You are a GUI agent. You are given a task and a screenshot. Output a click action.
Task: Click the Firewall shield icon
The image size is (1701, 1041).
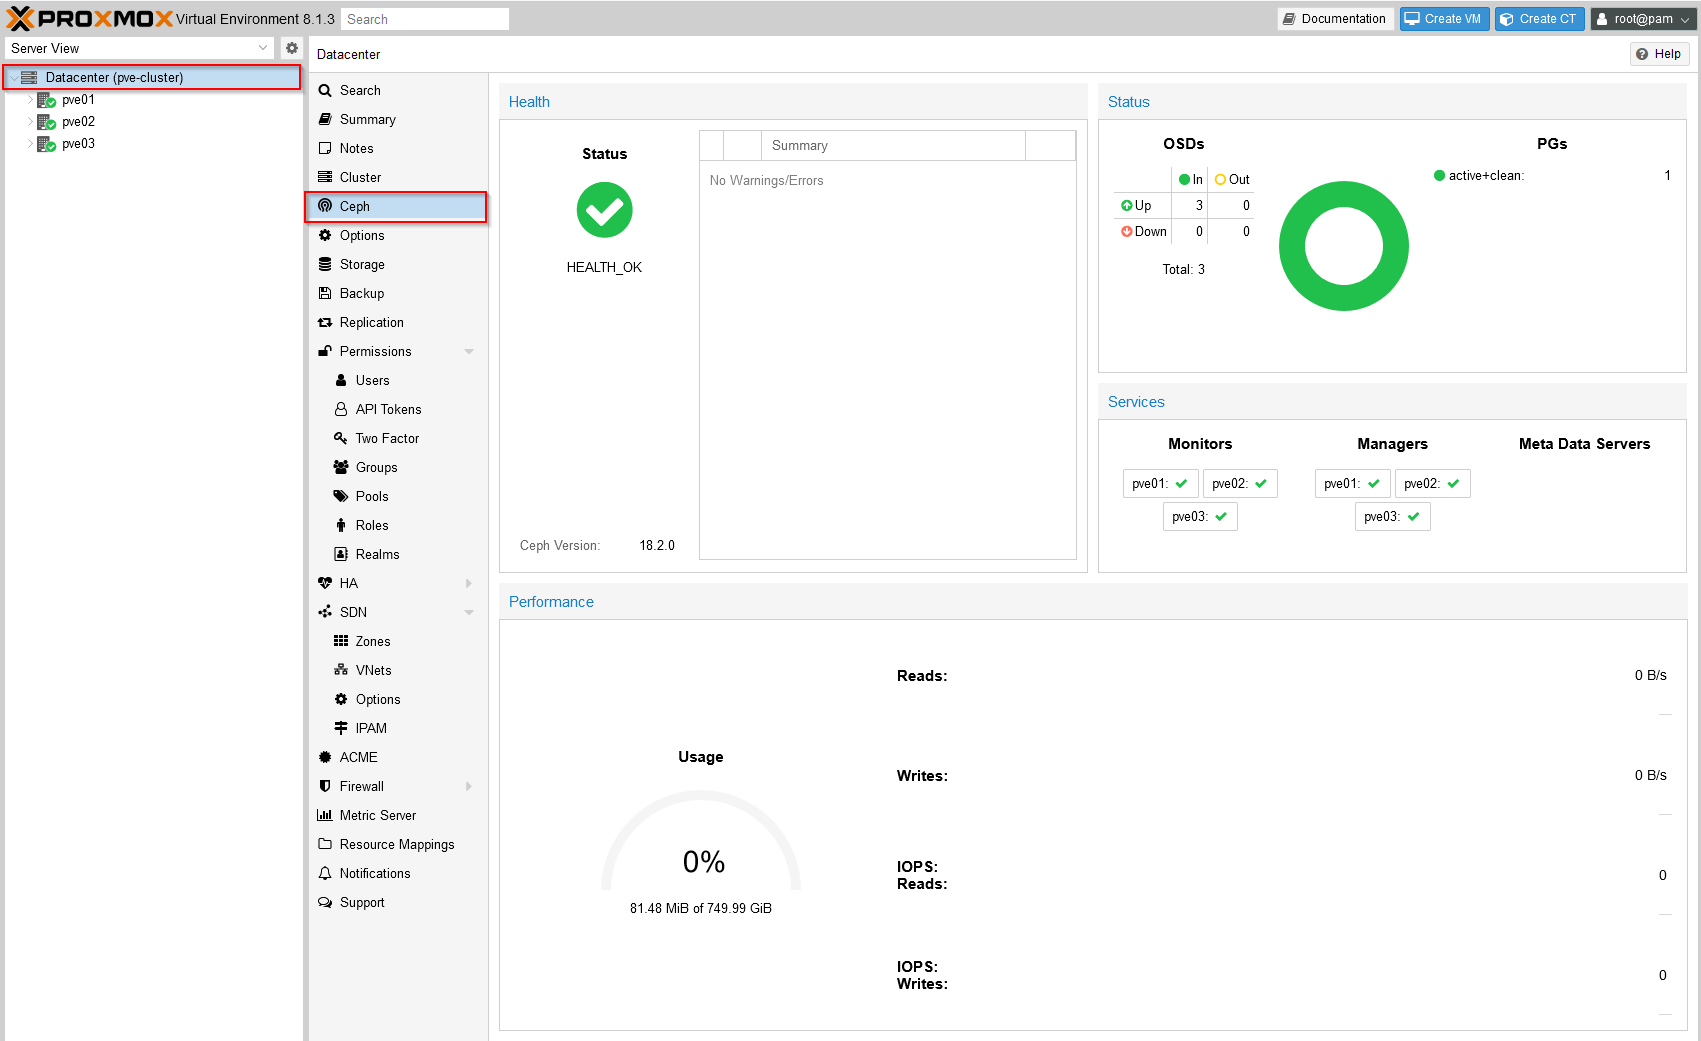tap(325, 786)
